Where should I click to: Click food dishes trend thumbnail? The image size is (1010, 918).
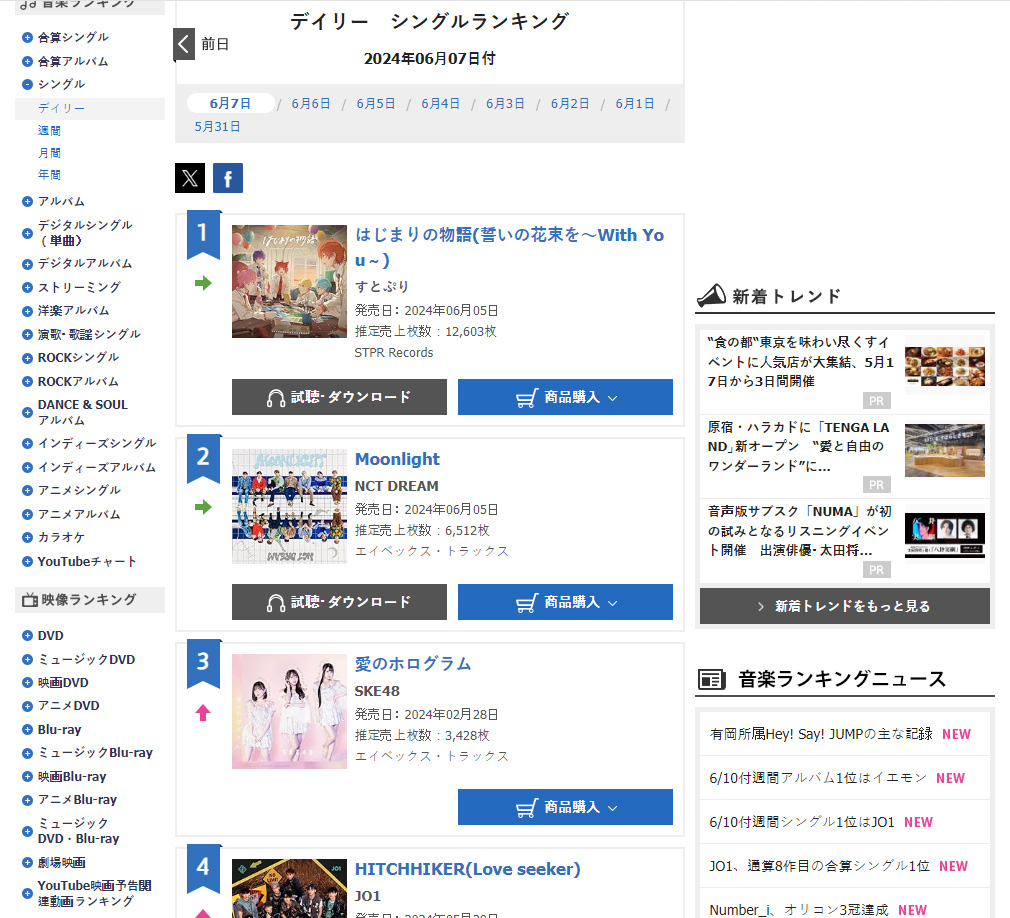[945, 365]
